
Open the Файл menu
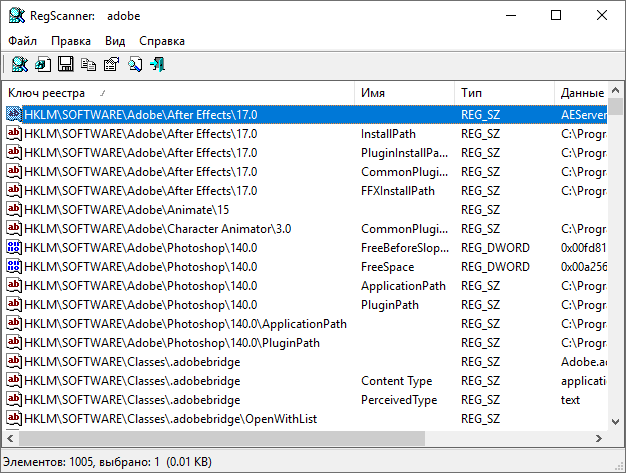pos(22,41)
